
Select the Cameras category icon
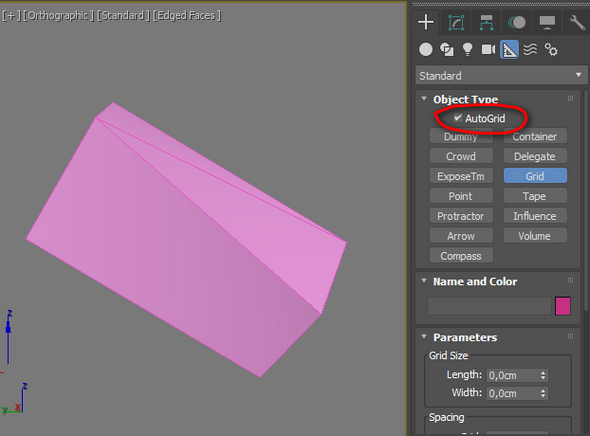pyautogui.click(x=488, y=49)
